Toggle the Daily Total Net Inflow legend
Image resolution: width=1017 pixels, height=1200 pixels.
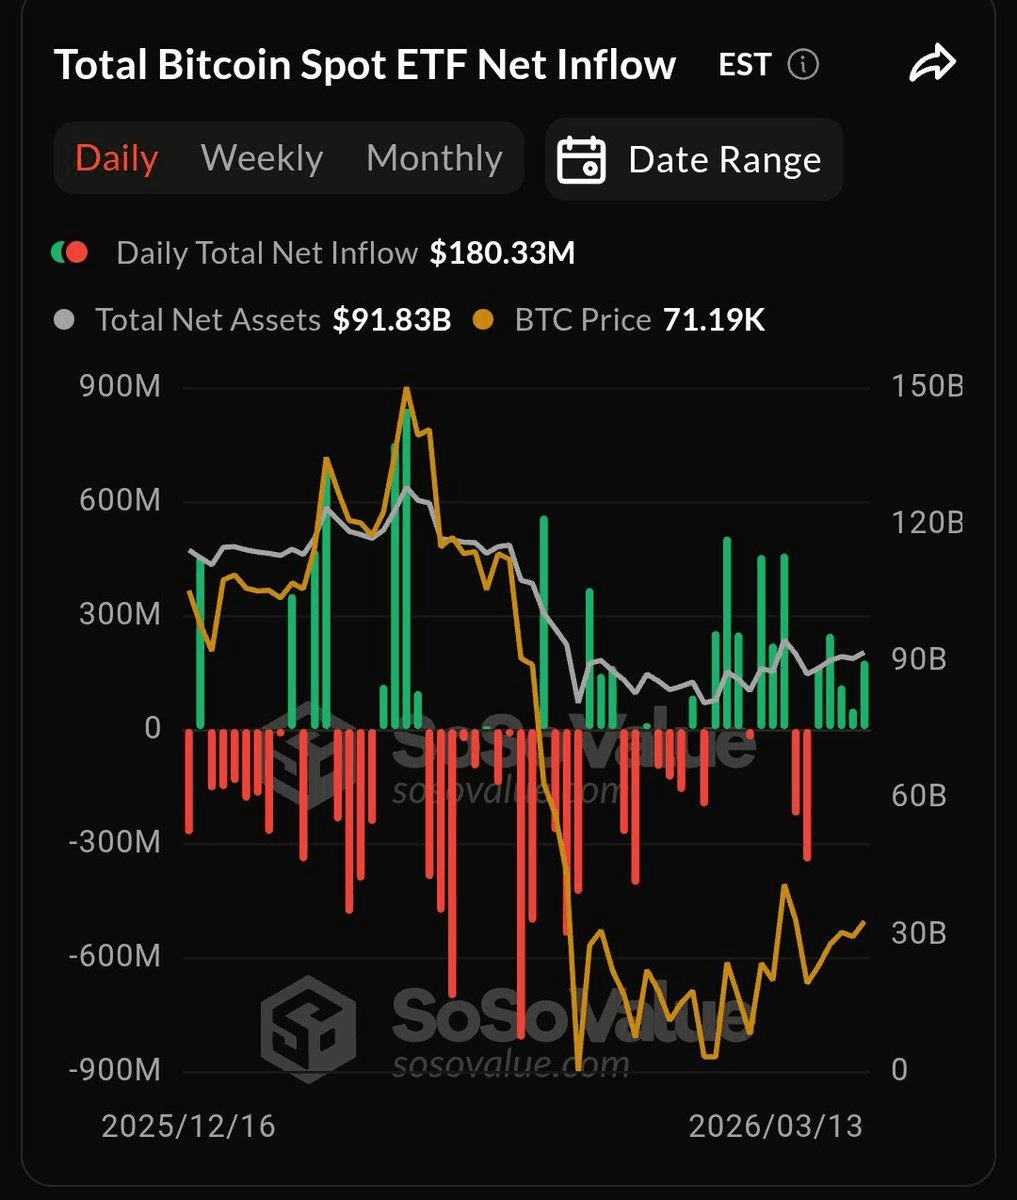pyautogui.click(x=267, y=253)
